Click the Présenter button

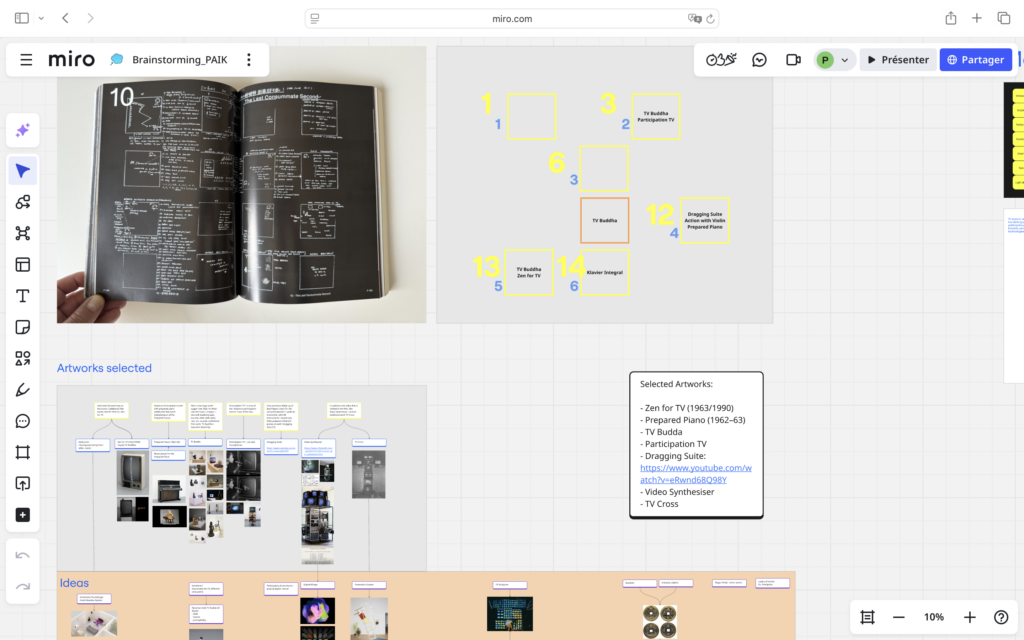point(898,60)
